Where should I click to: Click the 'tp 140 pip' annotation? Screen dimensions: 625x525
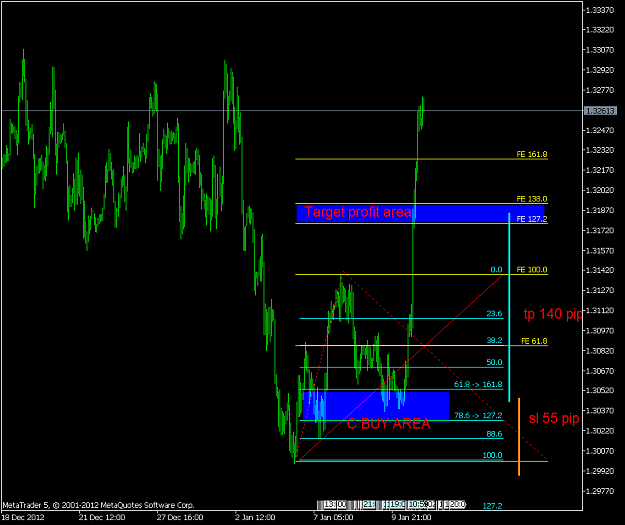(553, 314)
